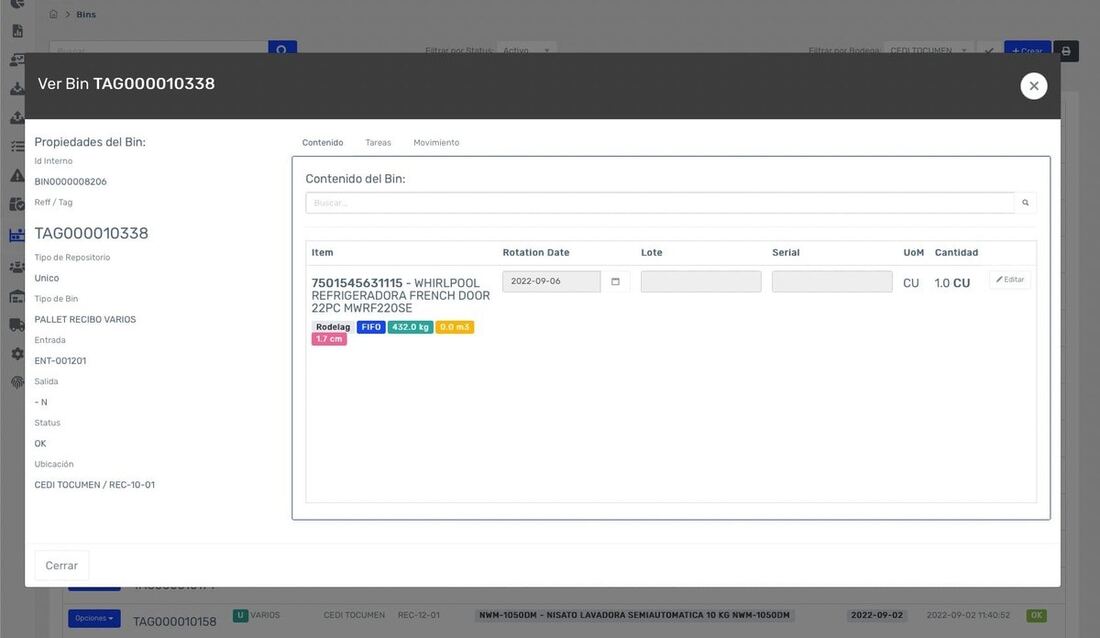Click the green 432.0 kg badge
1100x638 pixels.
[x=410, y=327]
